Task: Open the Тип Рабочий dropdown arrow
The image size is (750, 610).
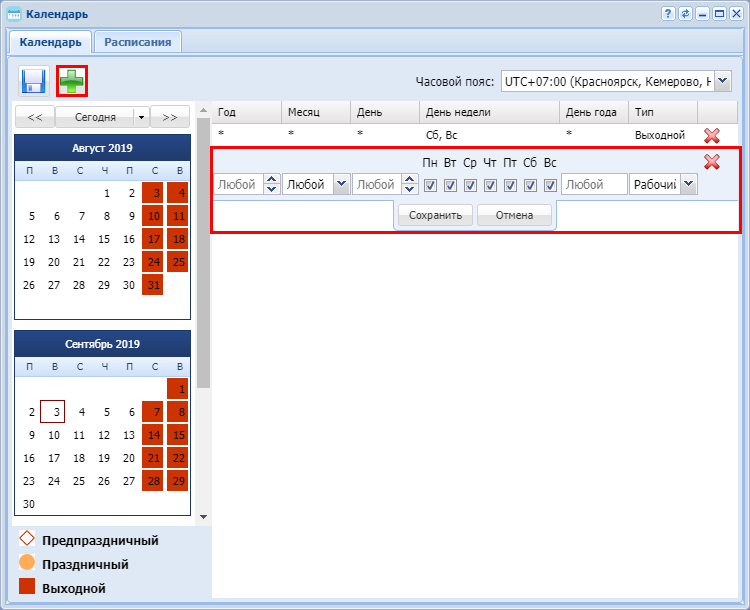Action: coord(689,184)
